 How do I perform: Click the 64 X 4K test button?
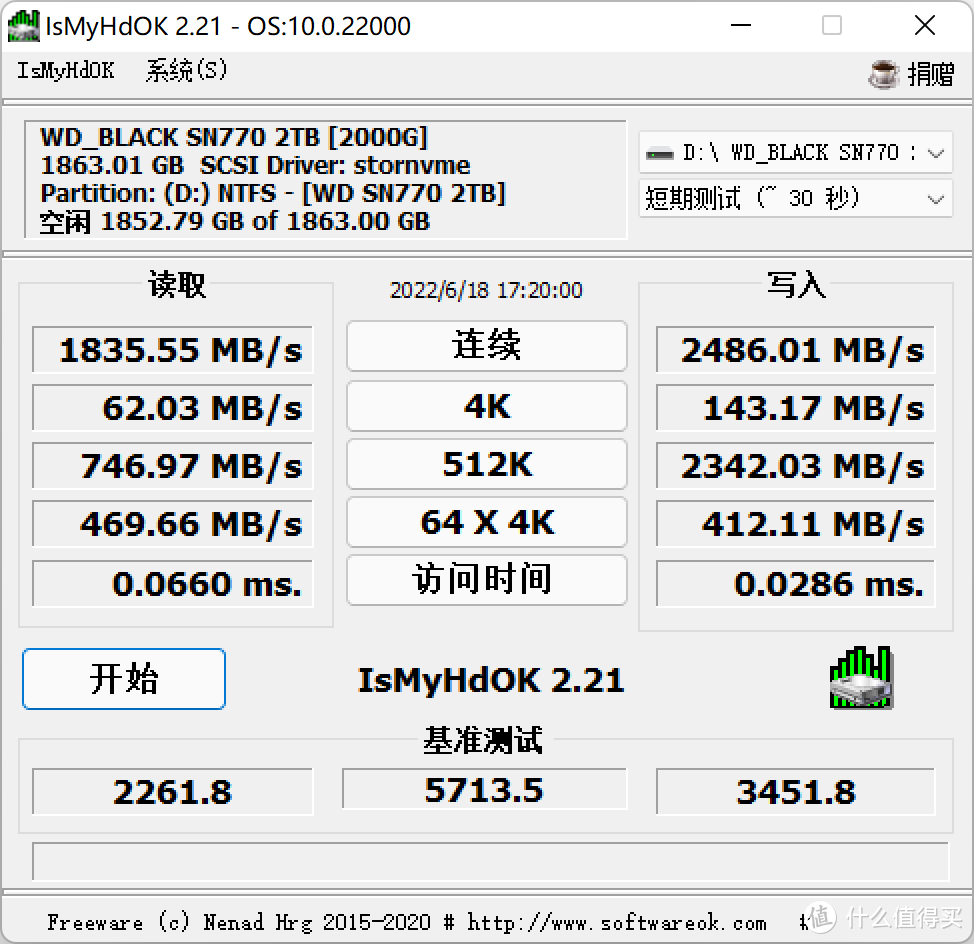click(486, 522)
